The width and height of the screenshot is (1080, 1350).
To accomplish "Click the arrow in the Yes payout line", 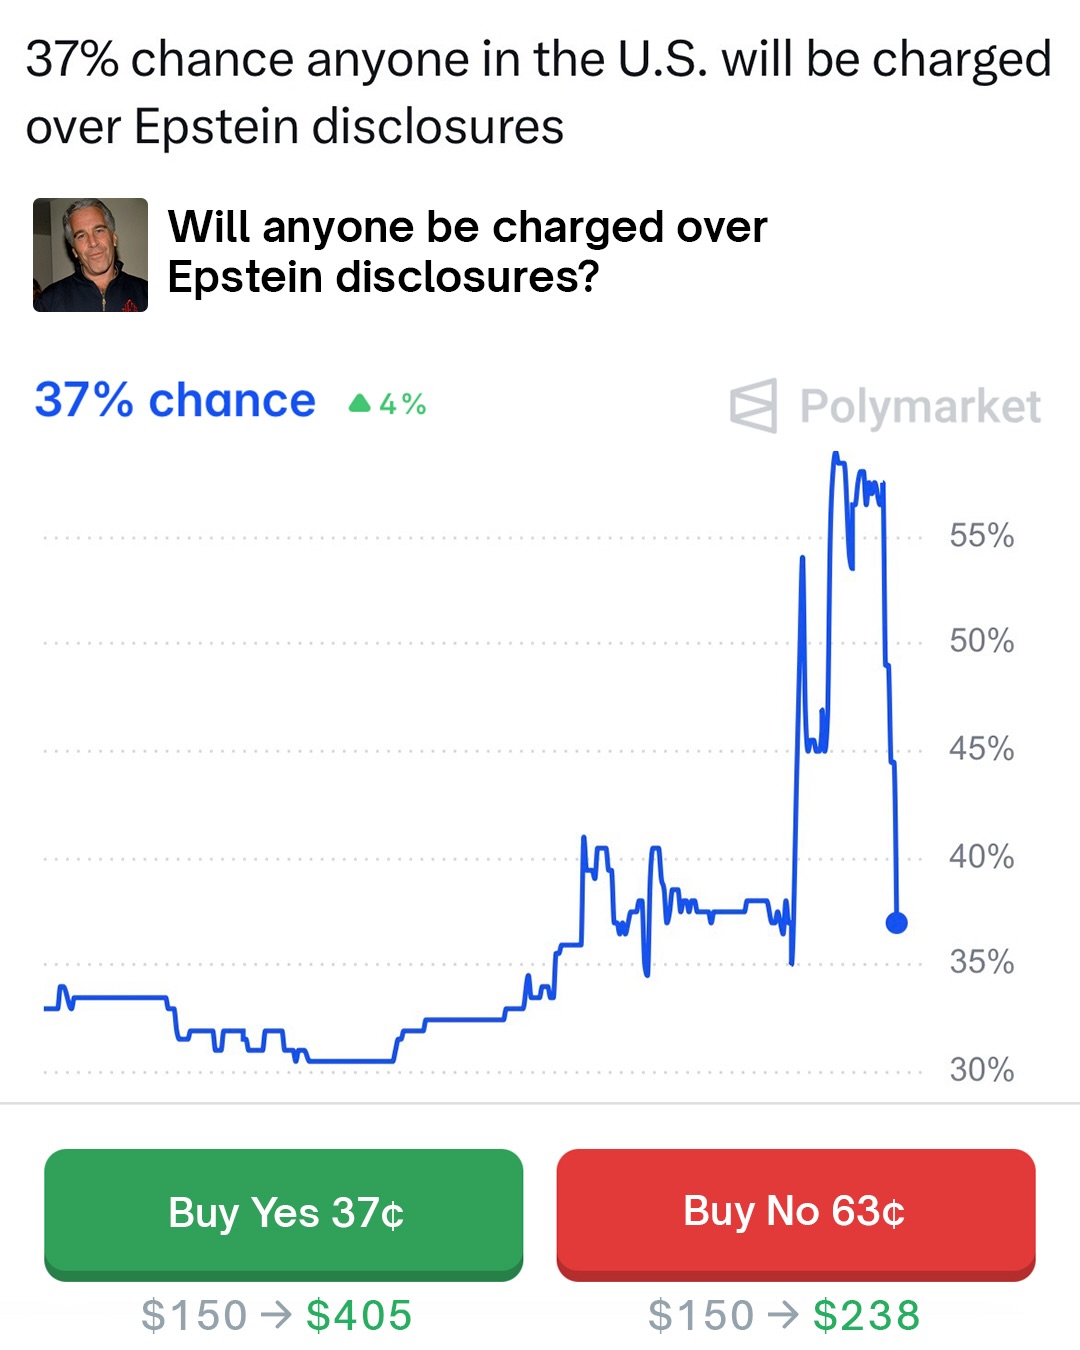I will [x=276, y=1315].
